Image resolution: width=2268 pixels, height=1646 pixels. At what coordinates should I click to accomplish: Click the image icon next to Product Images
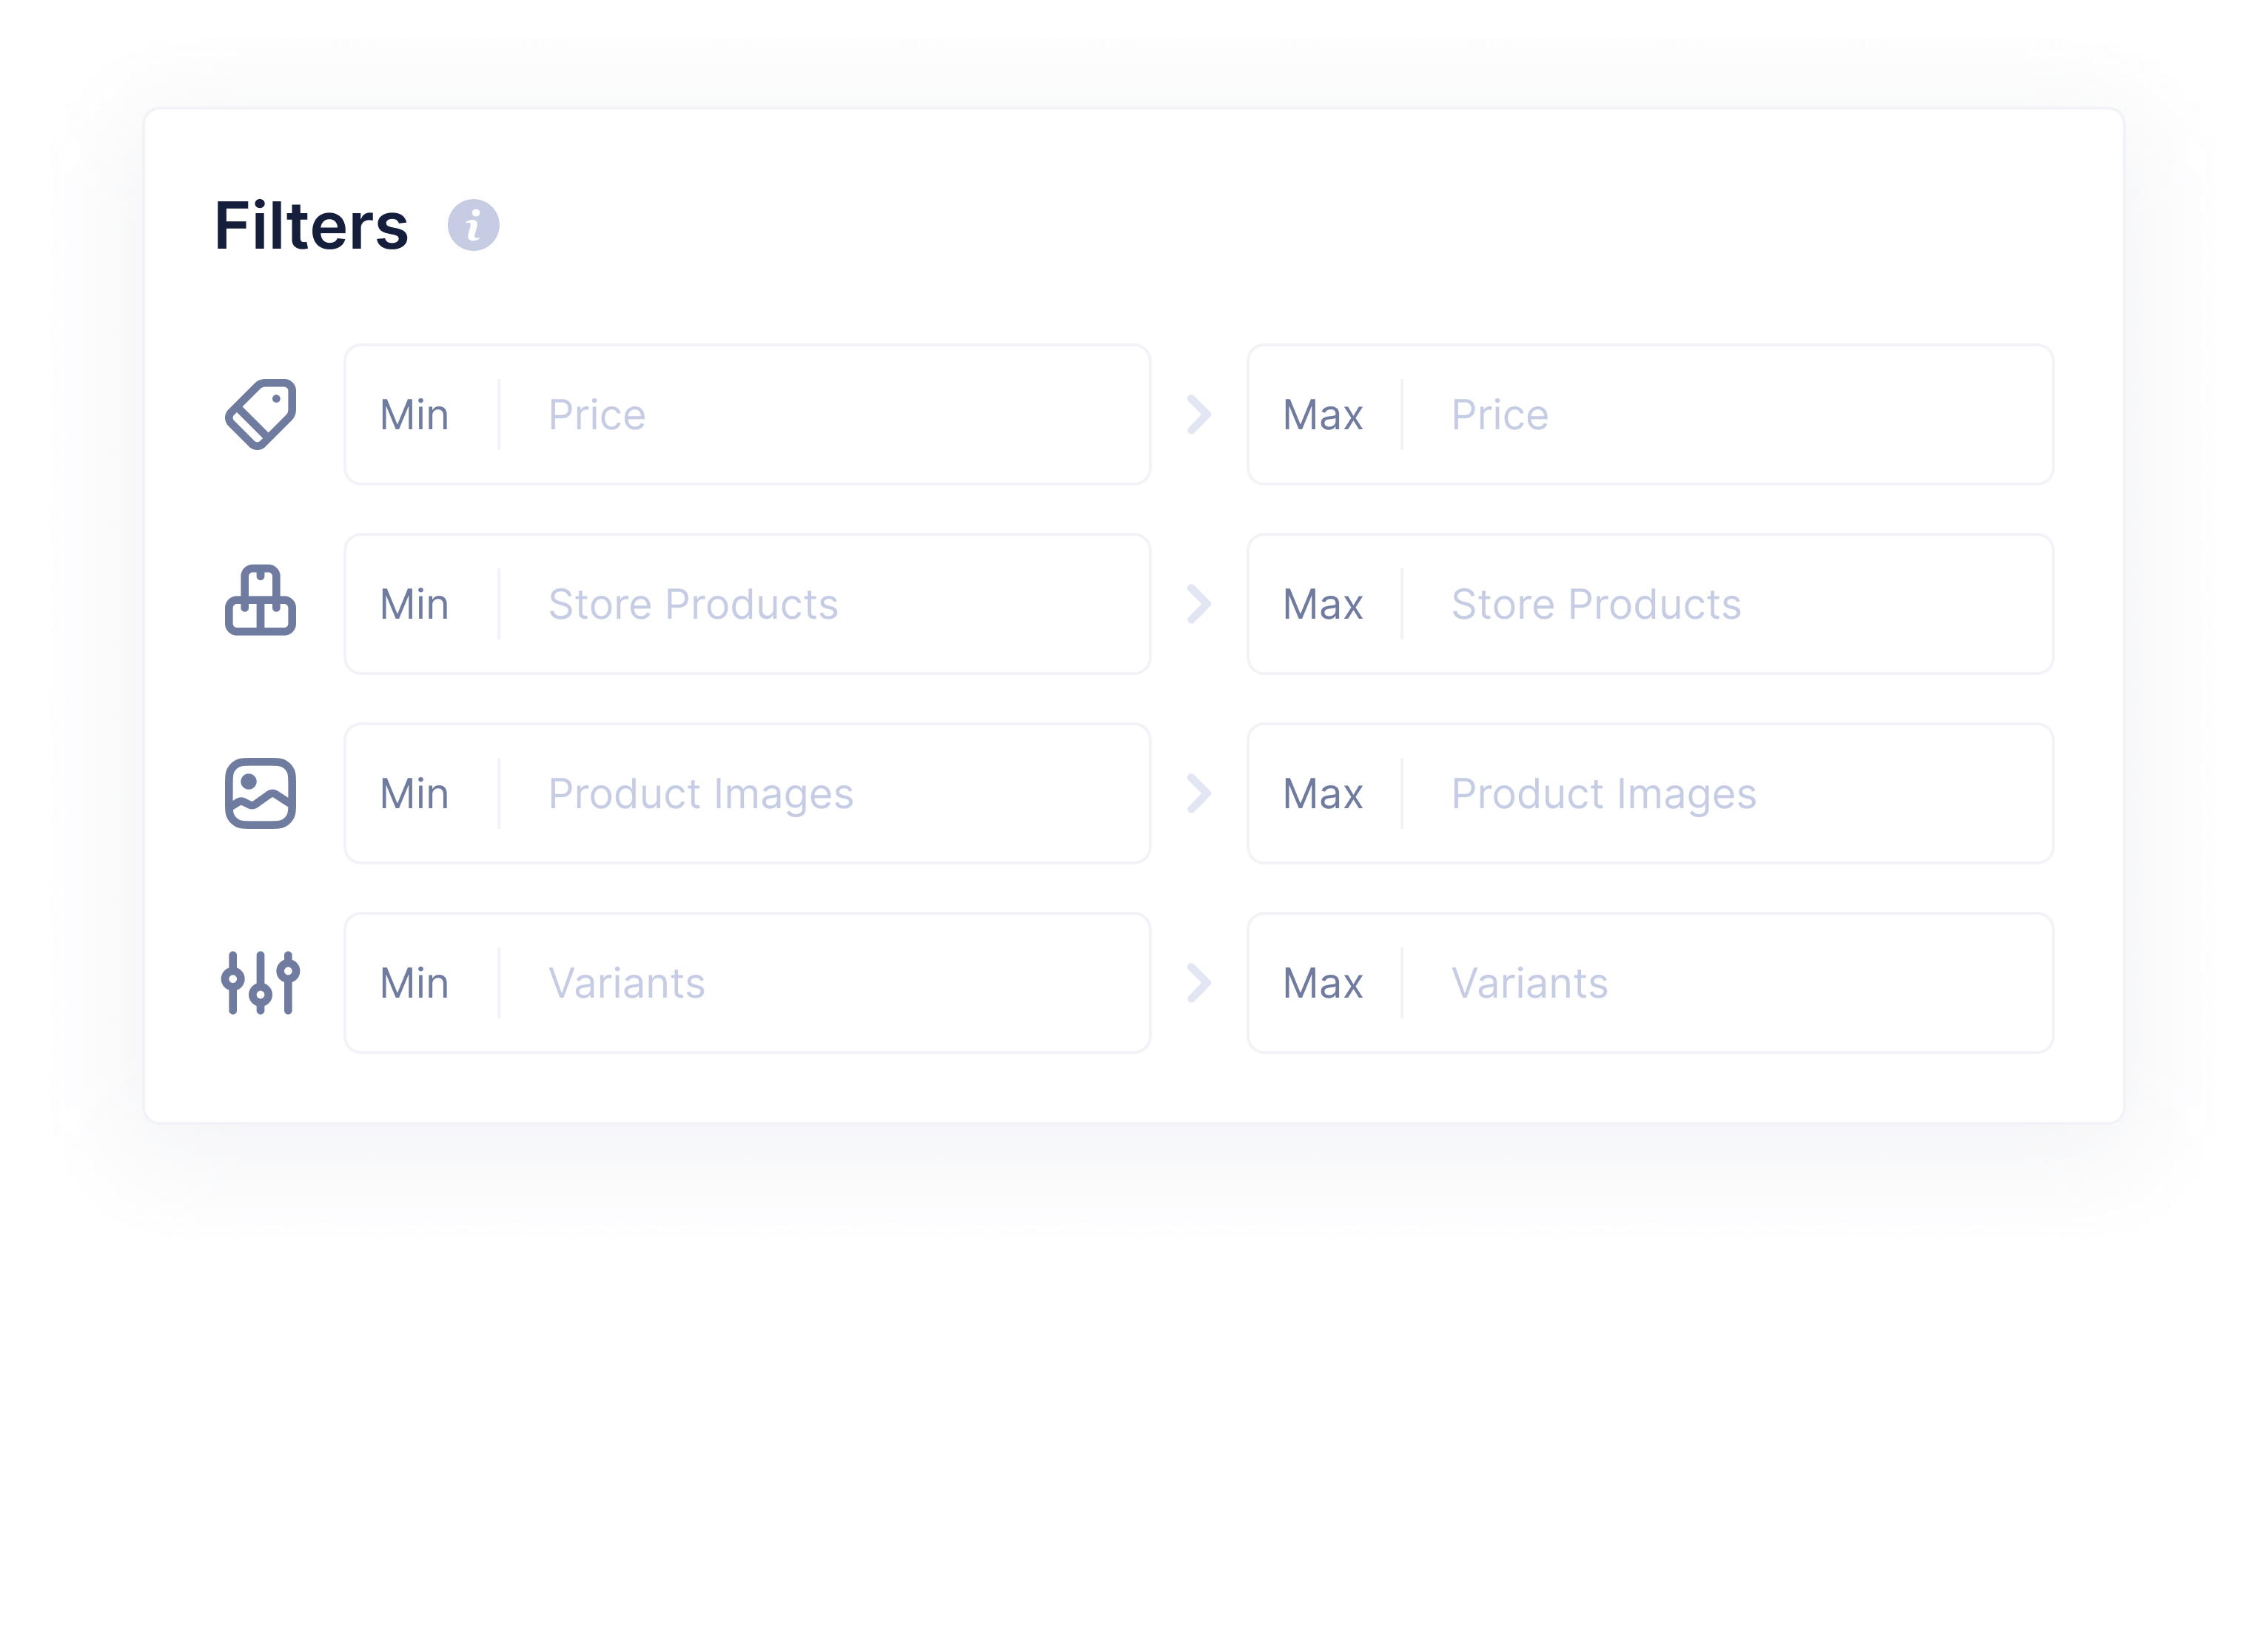(x=261, y=793)
